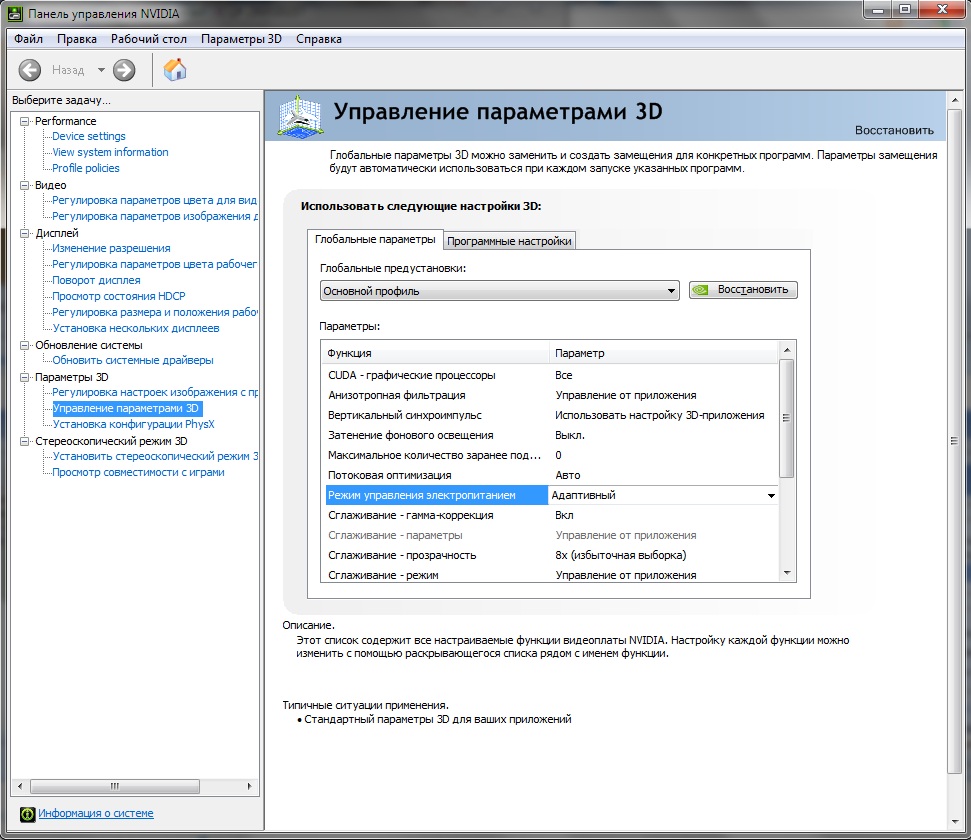Click task tree scroll right arrow

point(249,786)
